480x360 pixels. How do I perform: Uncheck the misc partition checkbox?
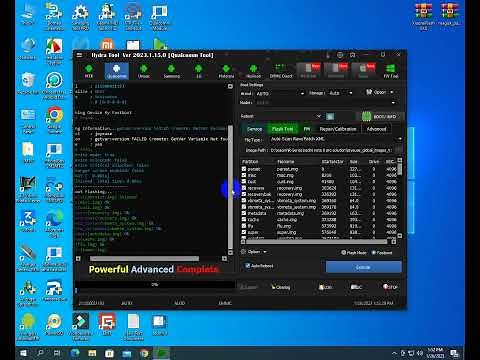point(244,175)
